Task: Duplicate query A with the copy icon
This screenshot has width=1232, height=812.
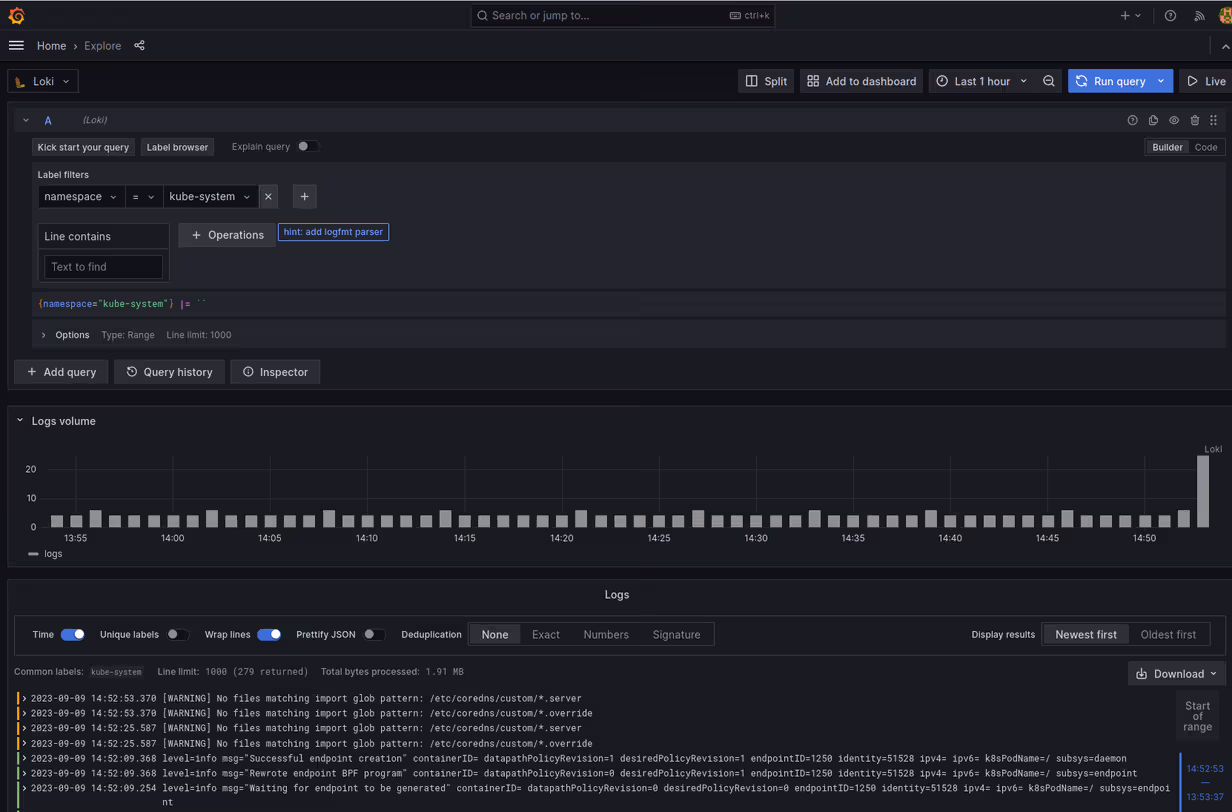Action: (1153, 120)
